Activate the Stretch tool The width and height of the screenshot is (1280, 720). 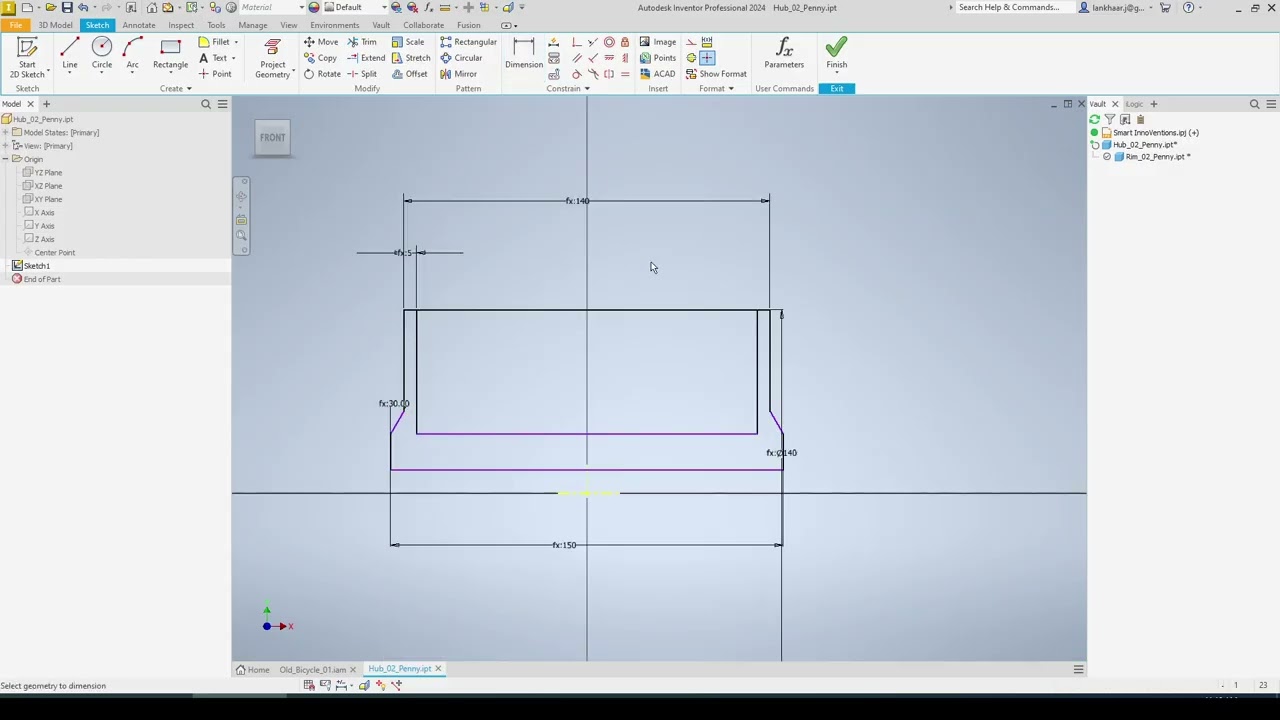[x=411, y=58]
